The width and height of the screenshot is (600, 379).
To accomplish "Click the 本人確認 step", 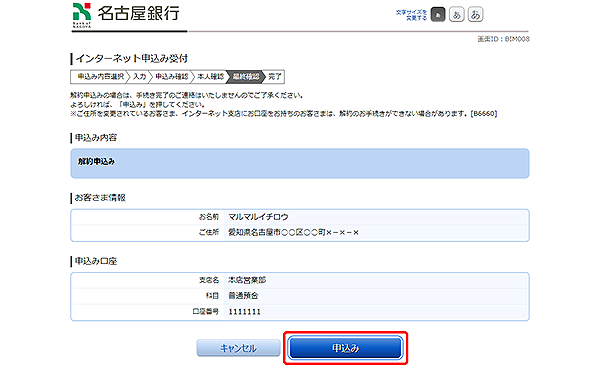I will click(210, 77).
